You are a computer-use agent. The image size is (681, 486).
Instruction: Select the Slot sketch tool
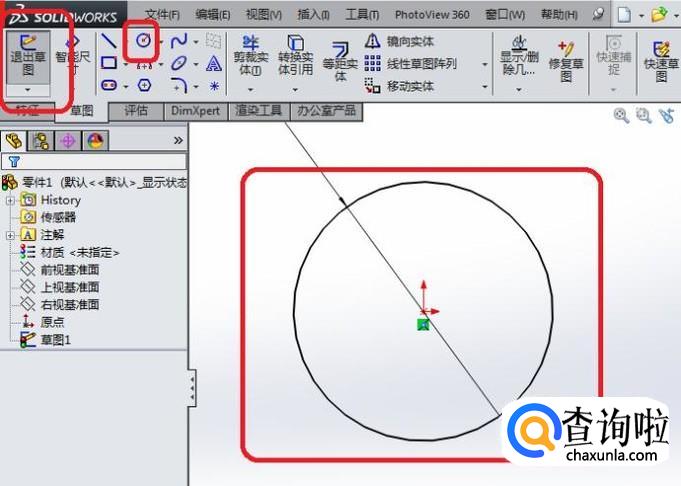click(109, 85)
